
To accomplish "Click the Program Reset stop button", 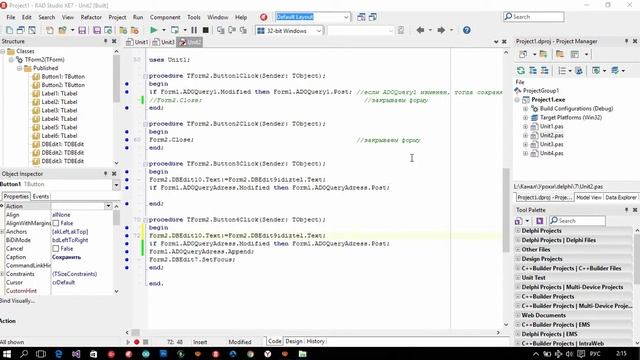I will click(x=206, y=30).
